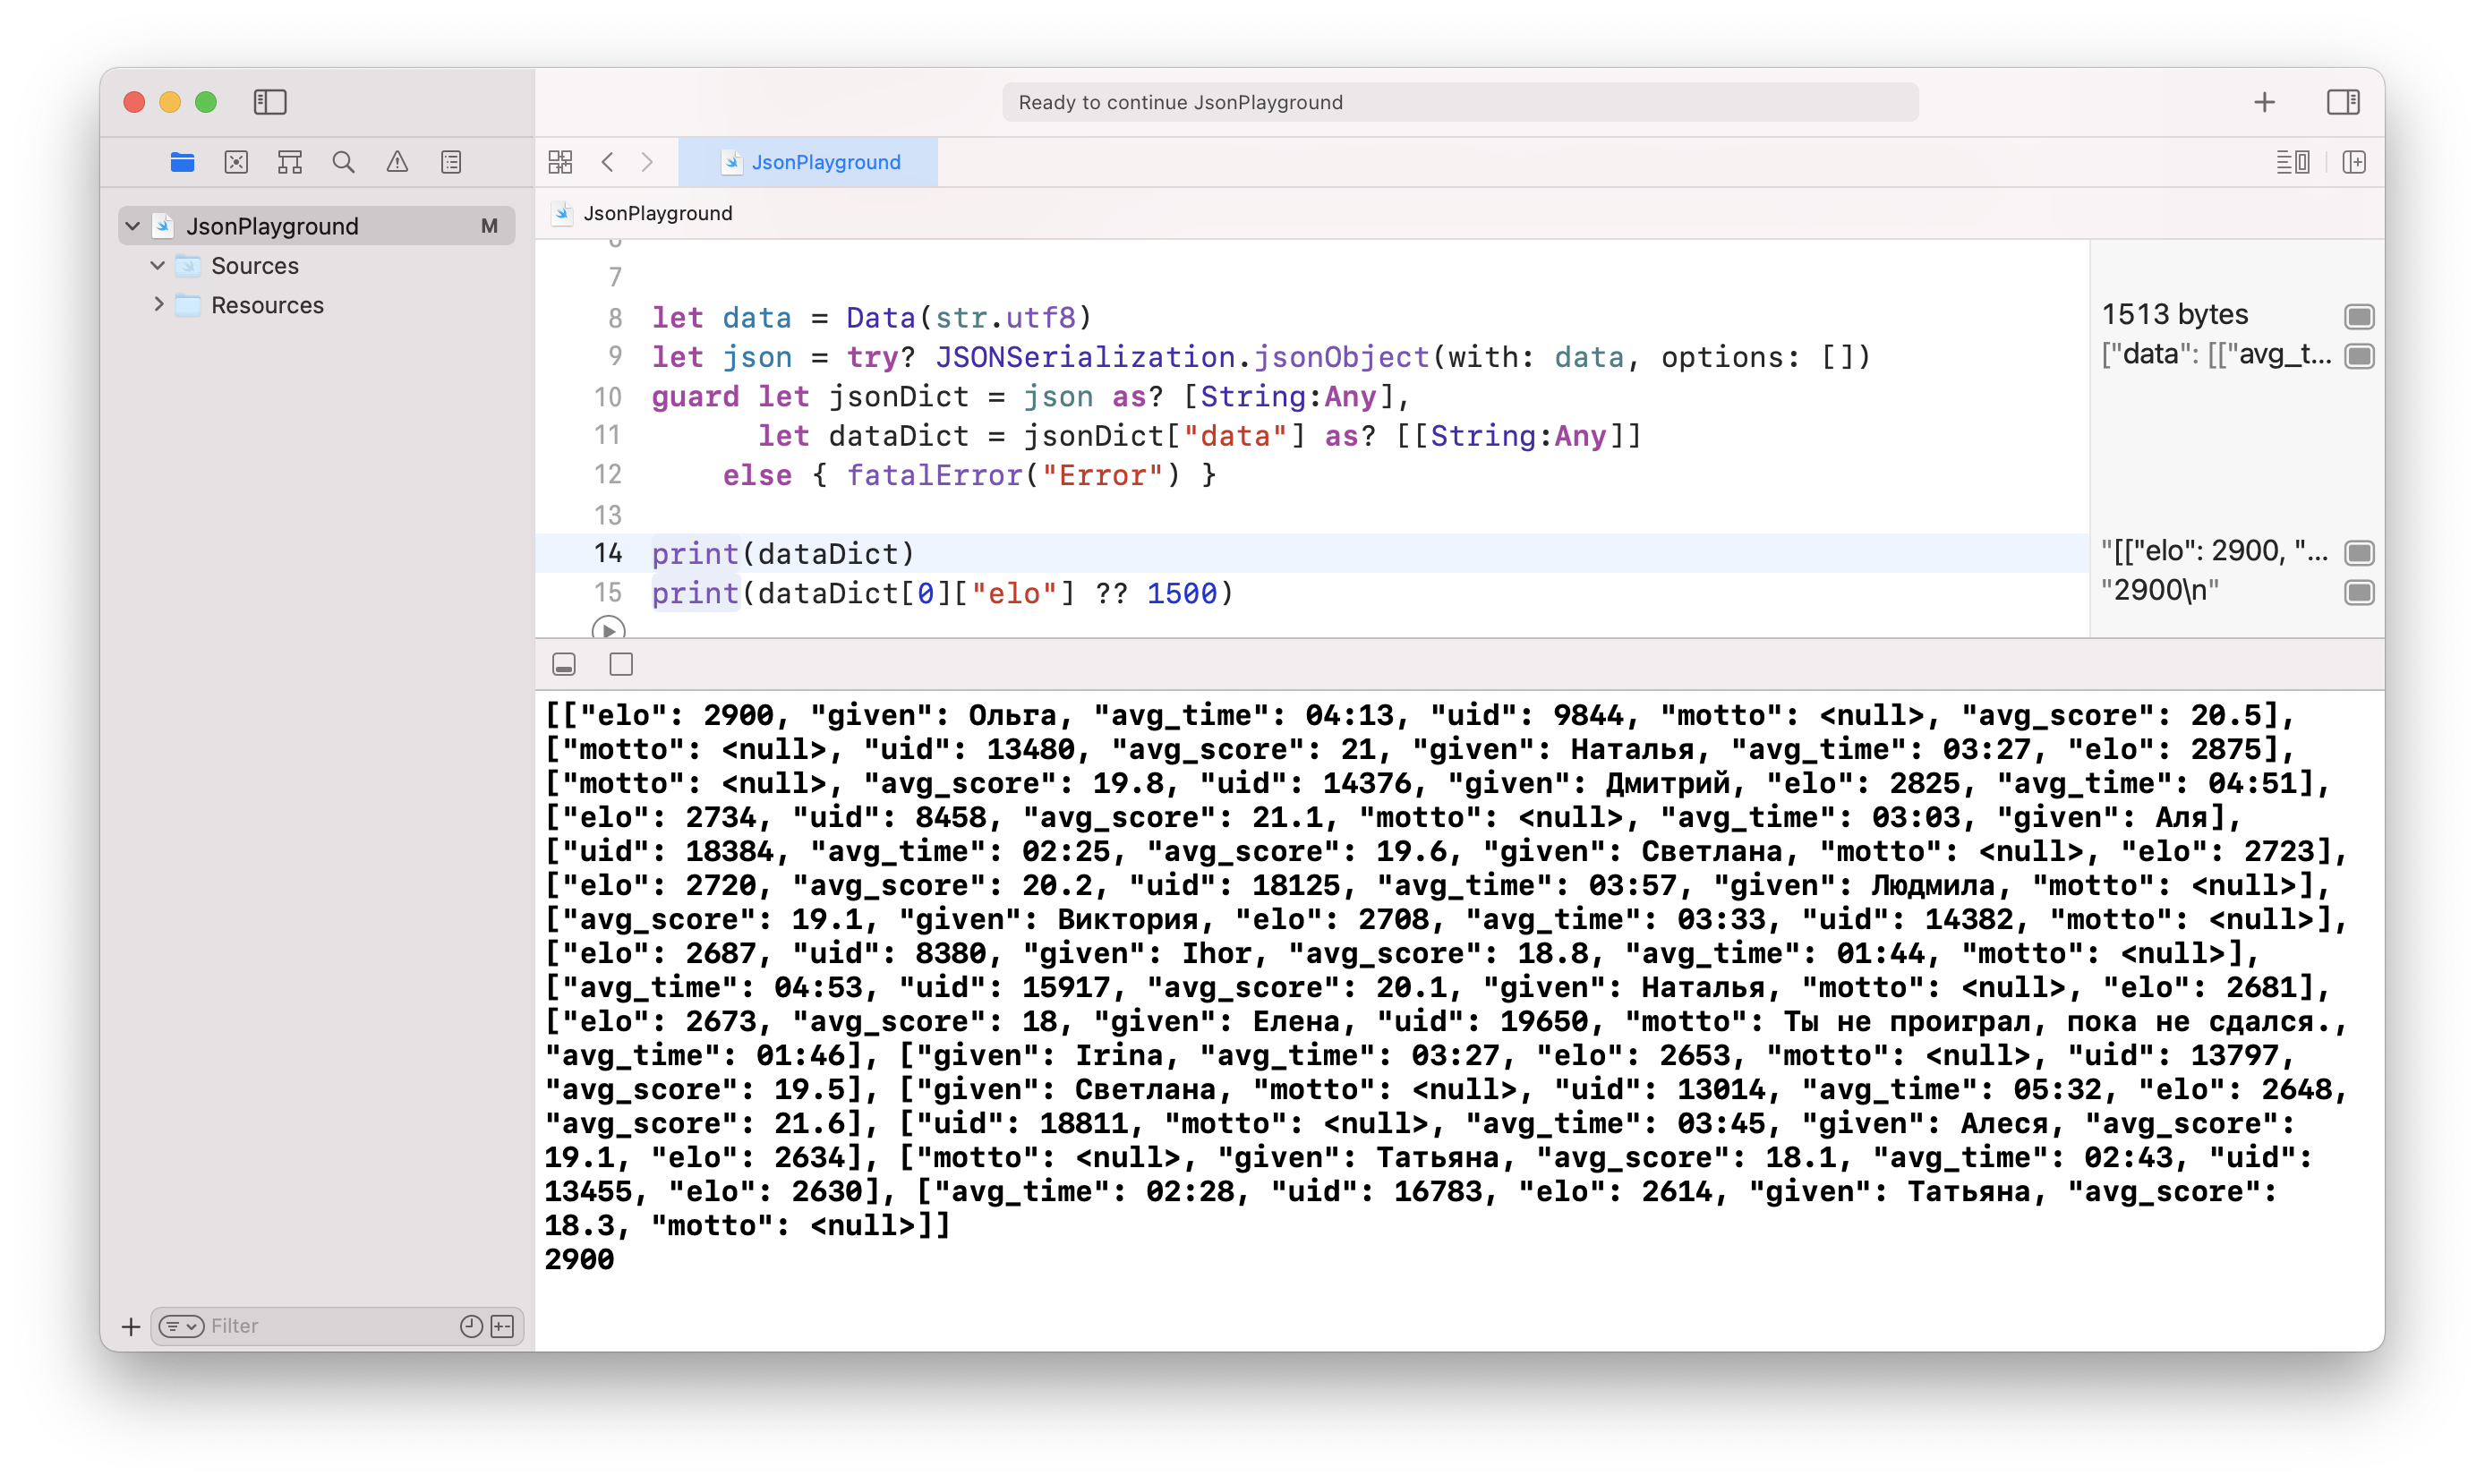Viewport: 2485px width, 1484px height.
Task: Open the Symbol navigator icon
Action: (290, 162)
